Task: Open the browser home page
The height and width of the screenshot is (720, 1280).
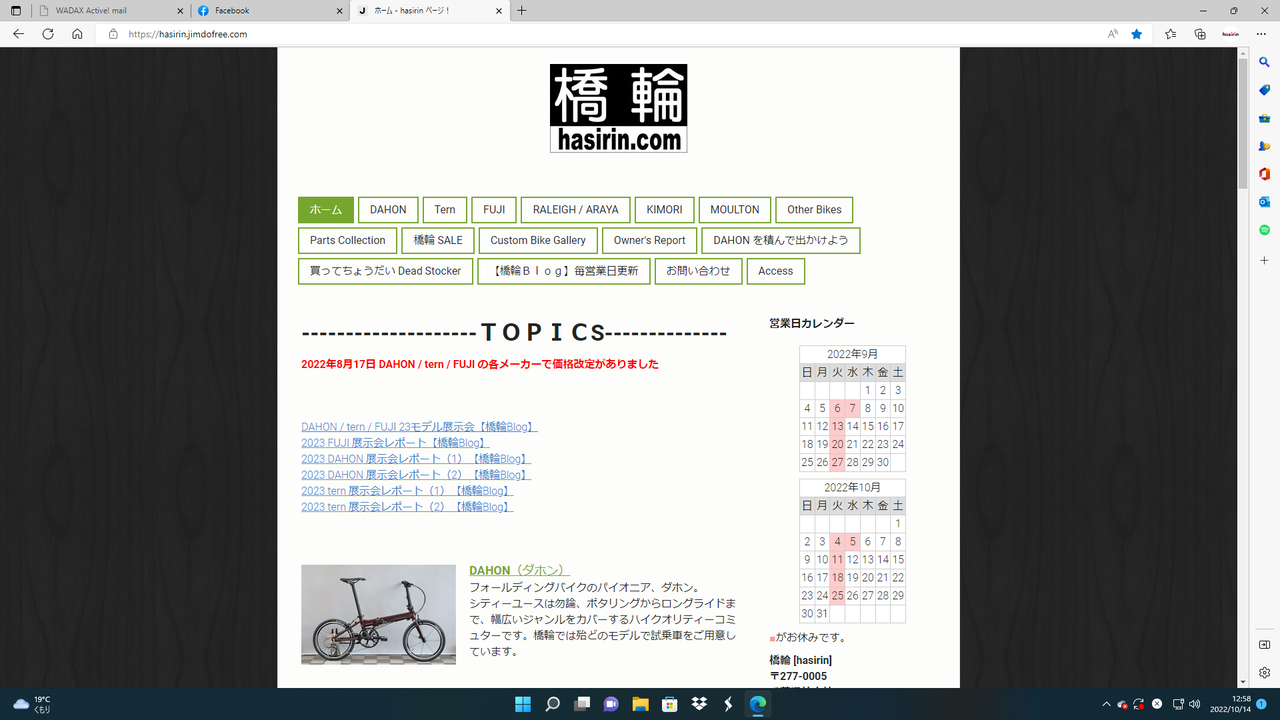Action: pyautogui.click(x=77, y=33)
